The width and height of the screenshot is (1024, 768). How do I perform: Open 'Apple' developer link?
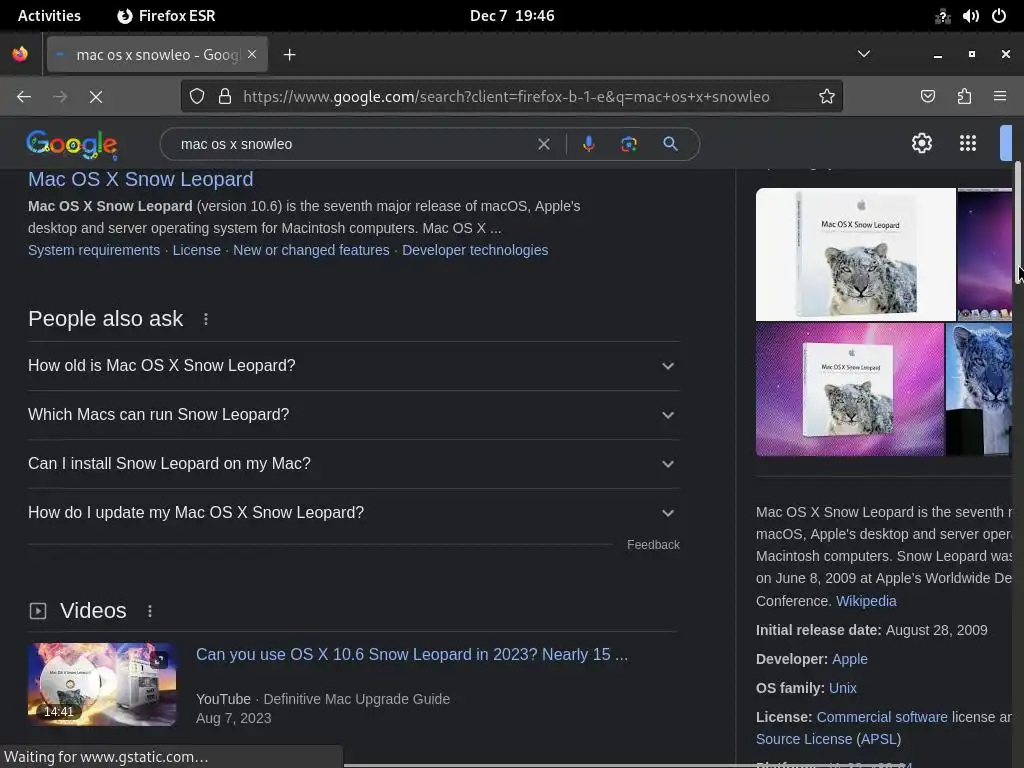tap(850, 659)
